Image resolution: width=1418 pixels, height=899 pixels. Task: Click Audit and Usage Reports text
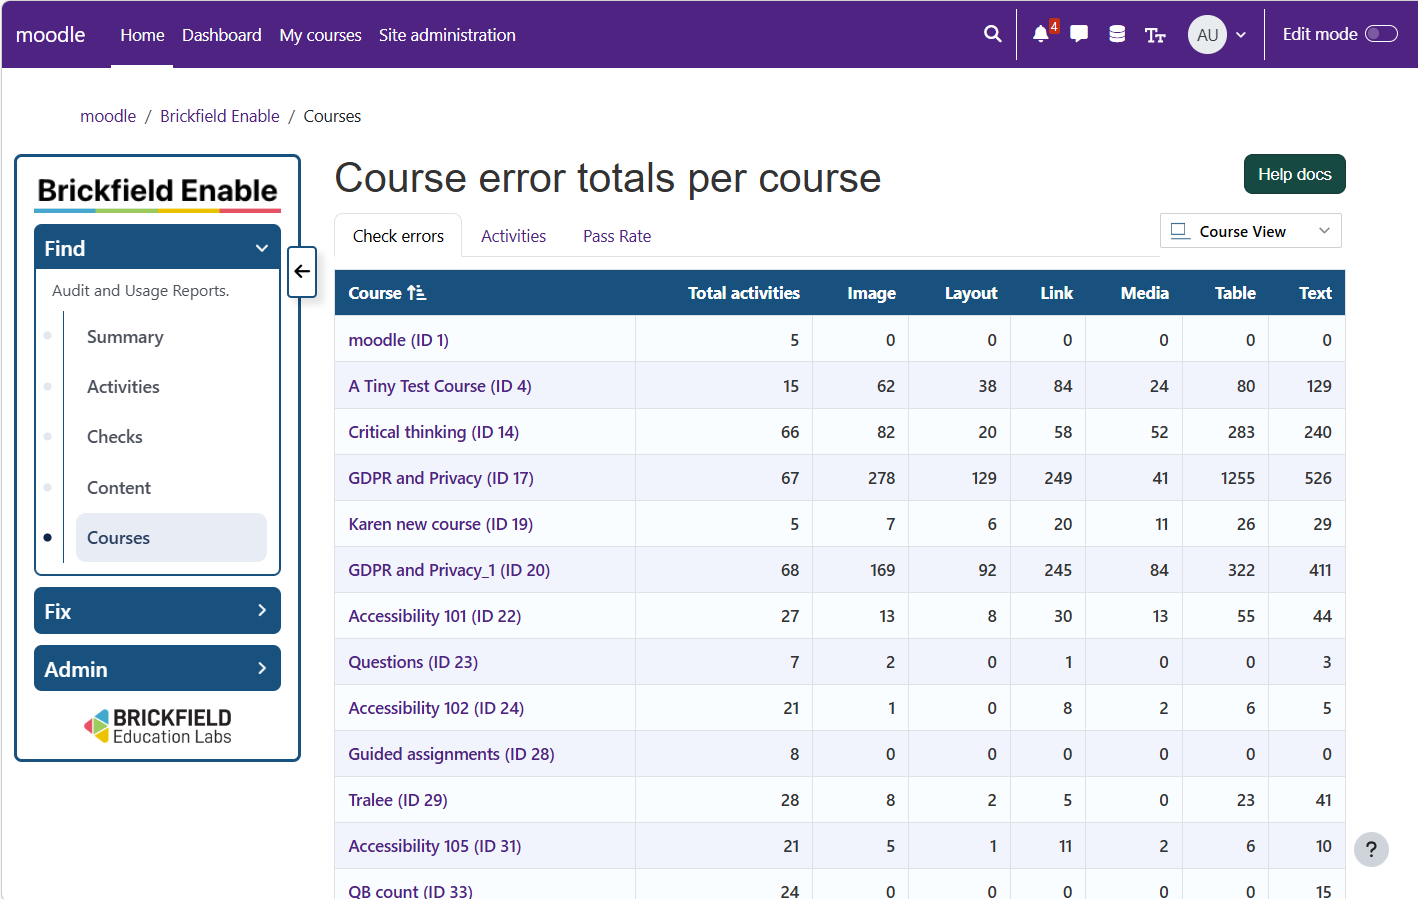(x=141, y=290)
